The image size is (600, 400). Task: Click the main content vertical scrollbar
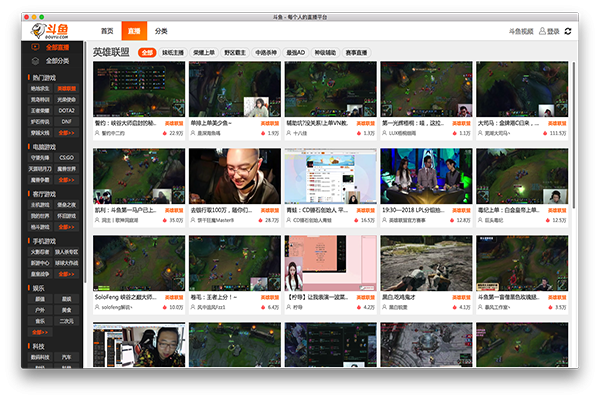(x=574, y=134)
